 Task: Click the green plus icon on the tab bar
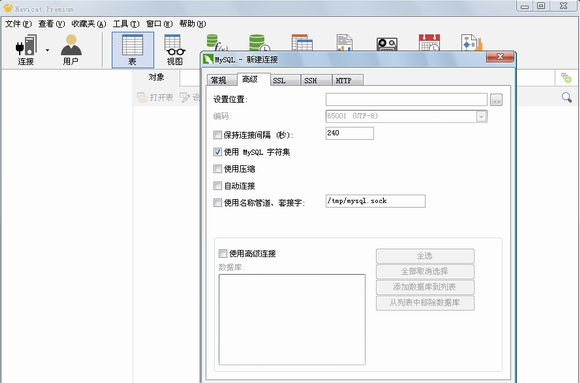pyautogui.click(x=566, y=78)
